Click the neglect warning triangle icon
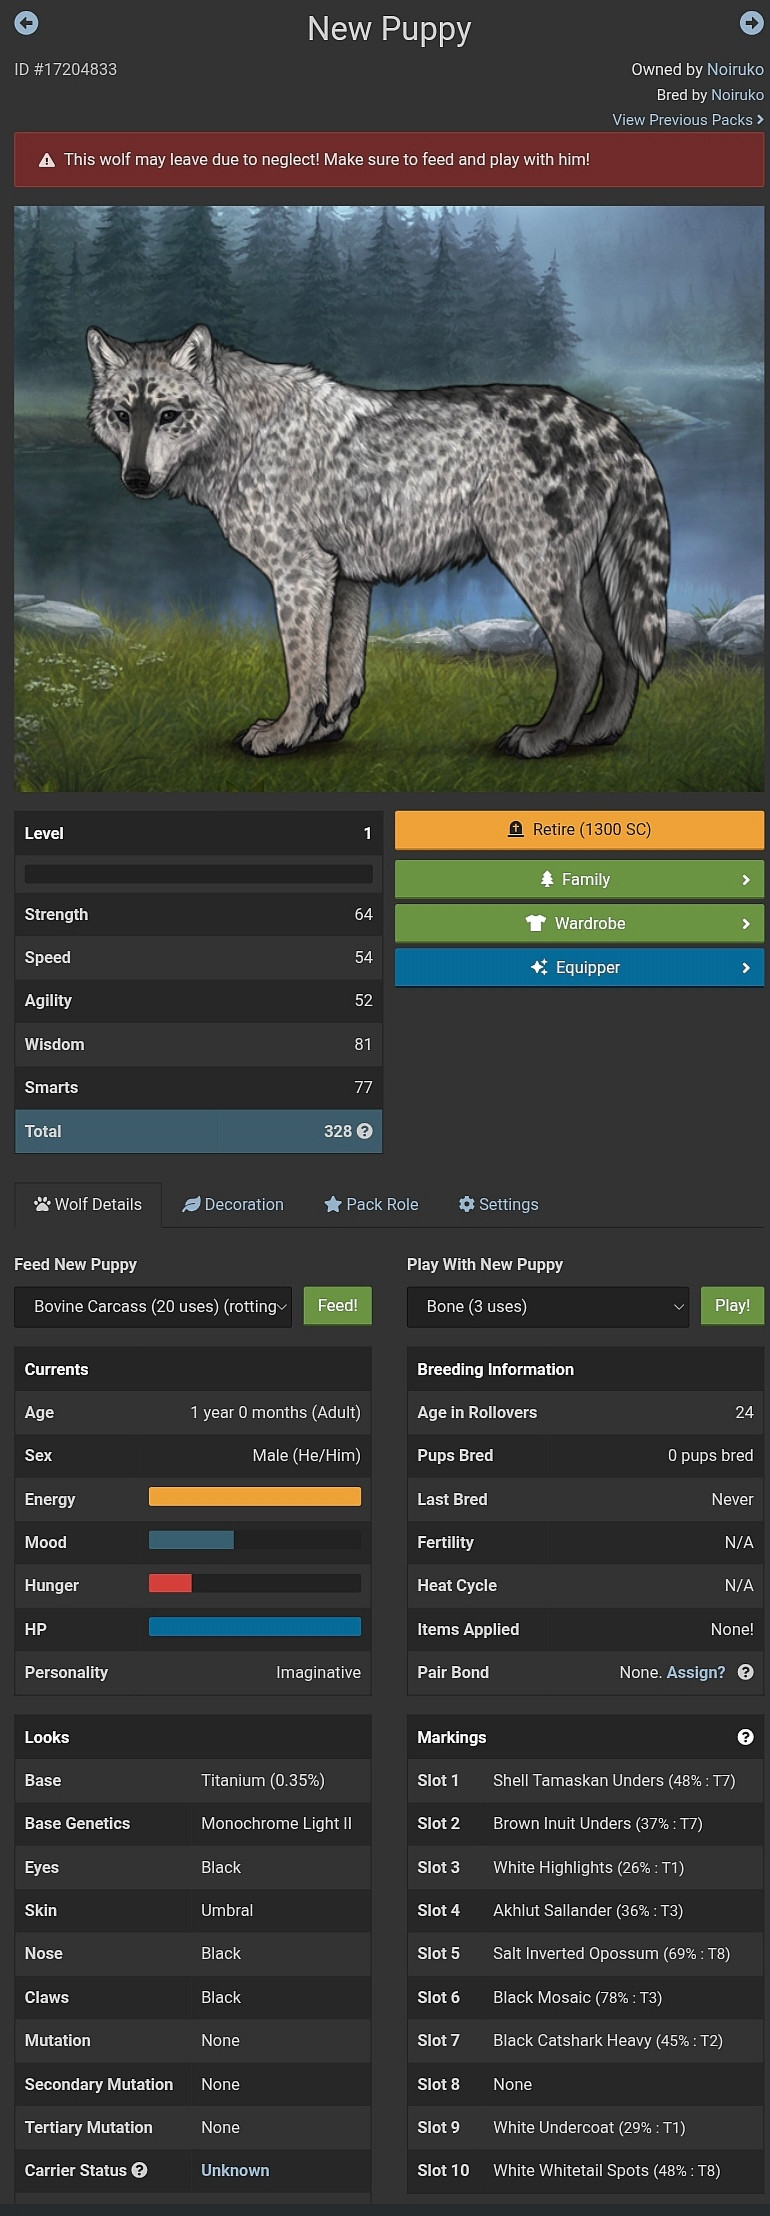The height and width of the screenshot is (2216, 770). [x=46, y=160]
